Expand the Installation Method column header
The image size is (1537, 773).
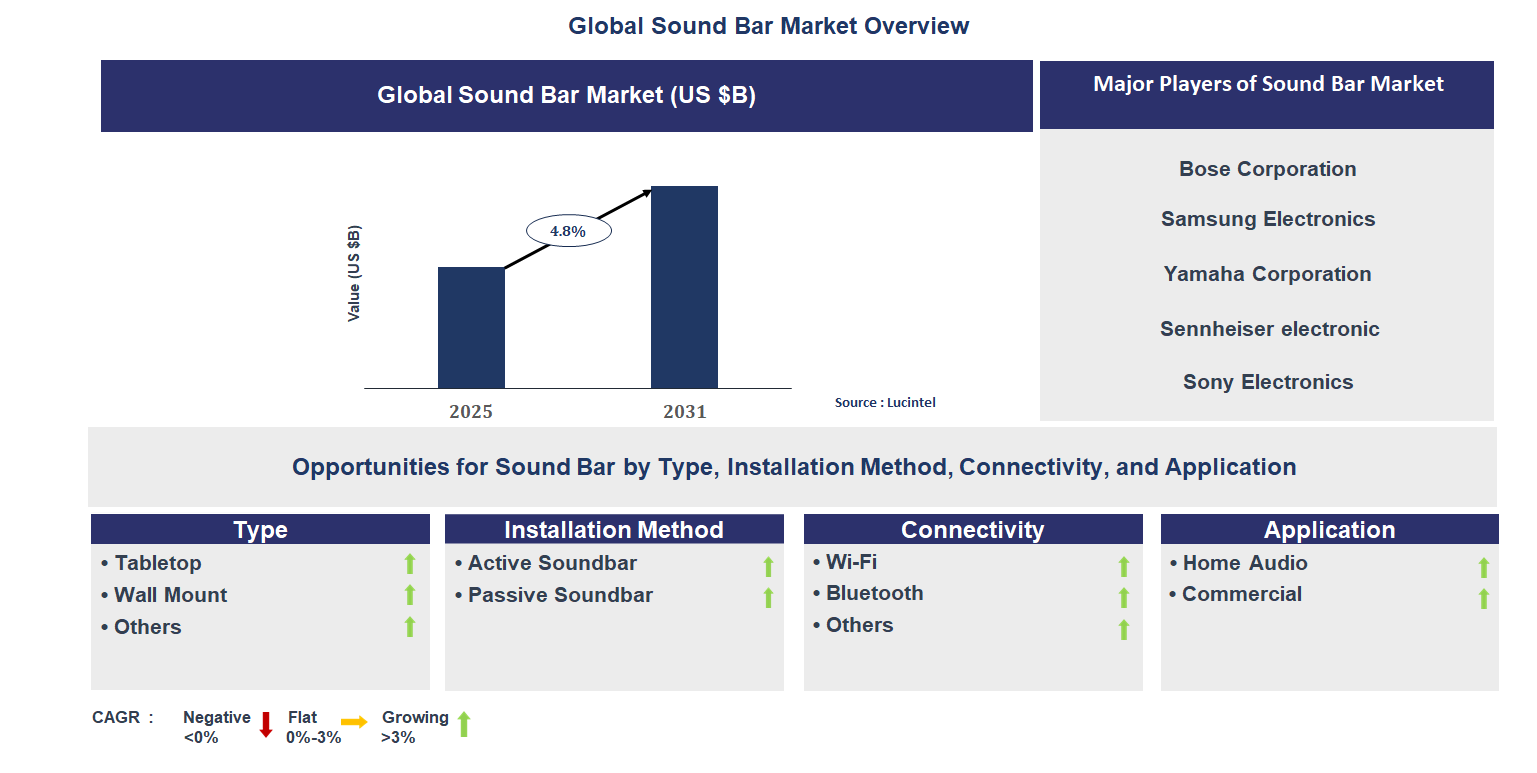click(614, 529)
